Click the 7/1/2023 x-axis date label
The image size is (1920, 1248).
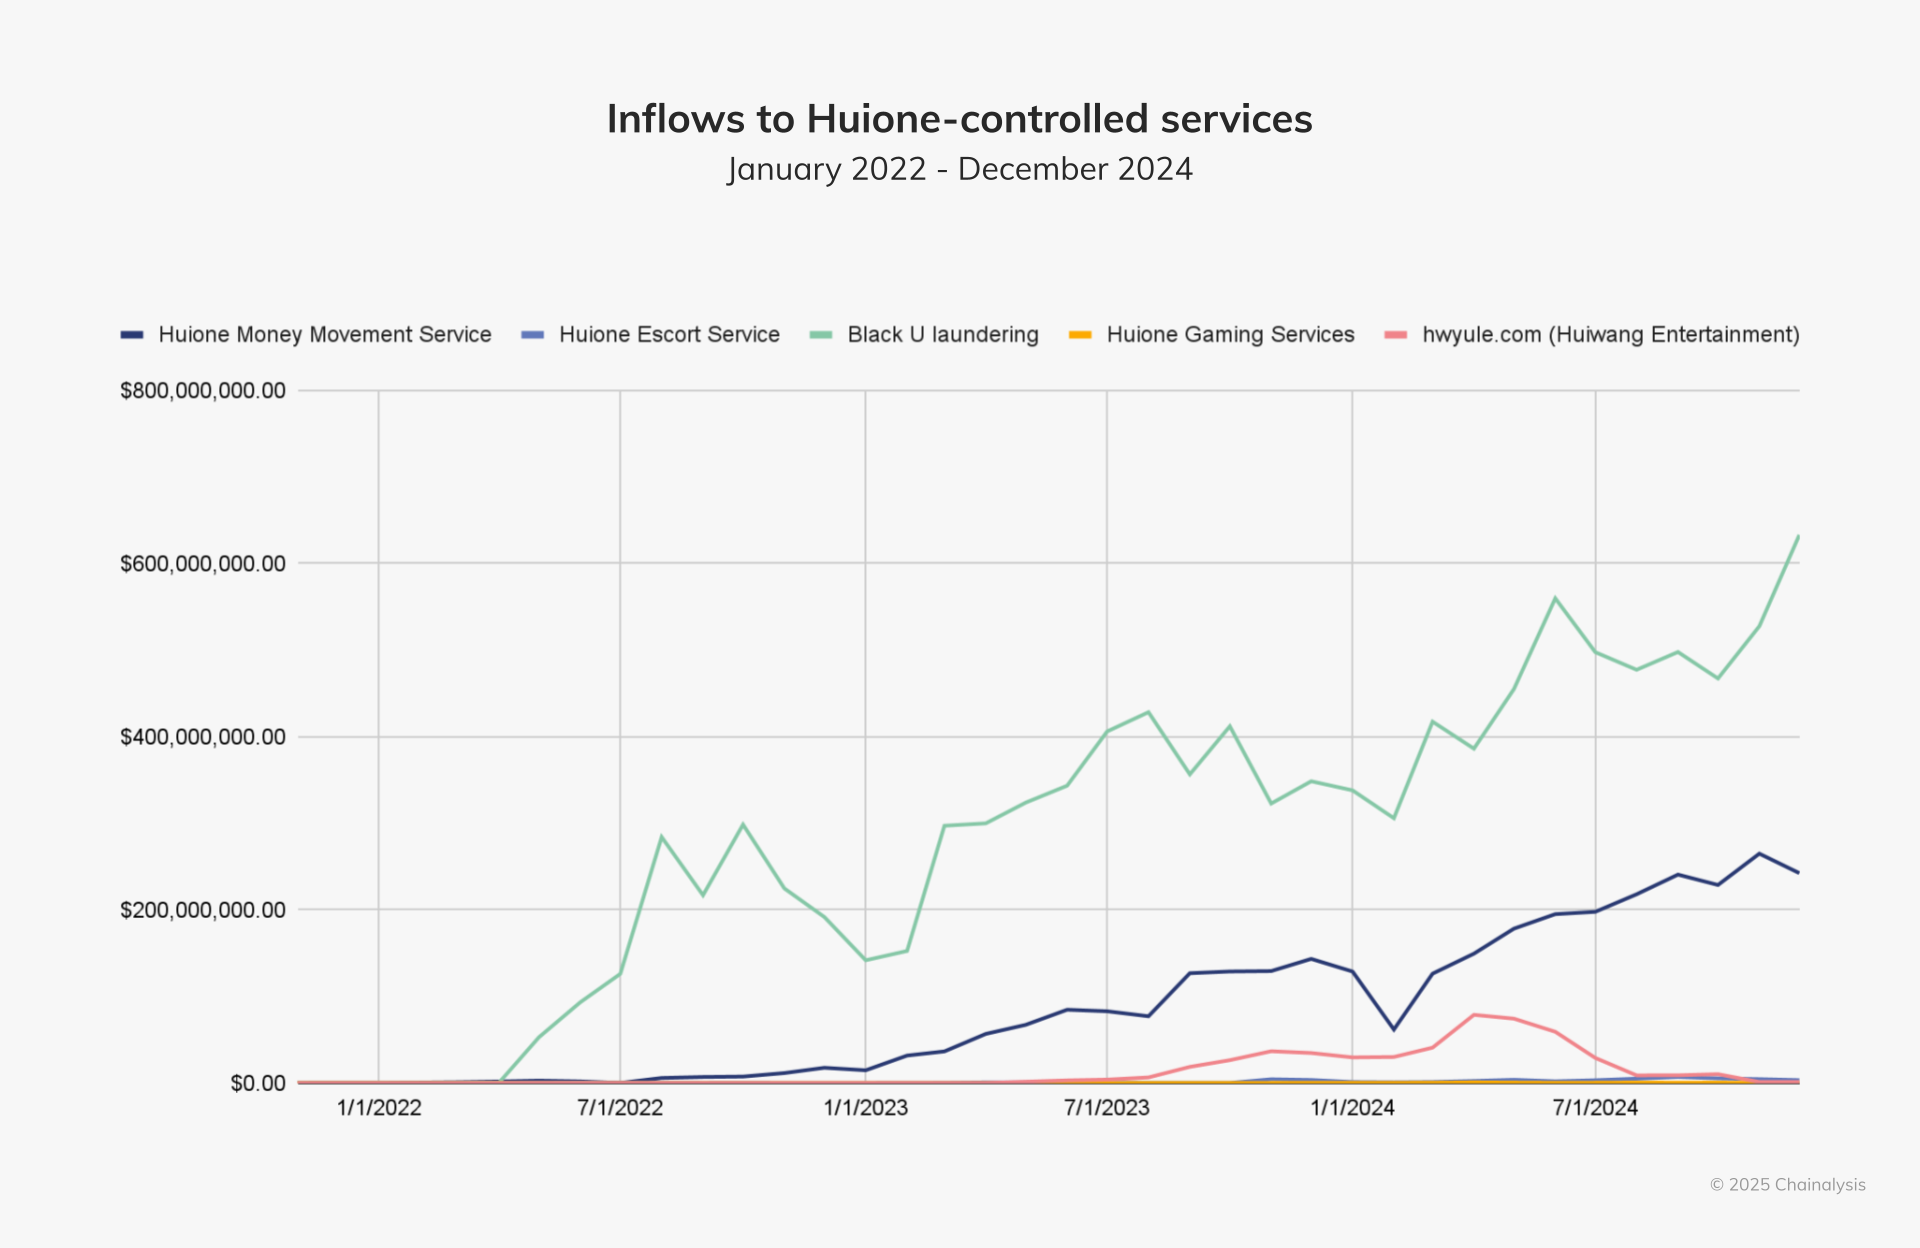1106,1108
